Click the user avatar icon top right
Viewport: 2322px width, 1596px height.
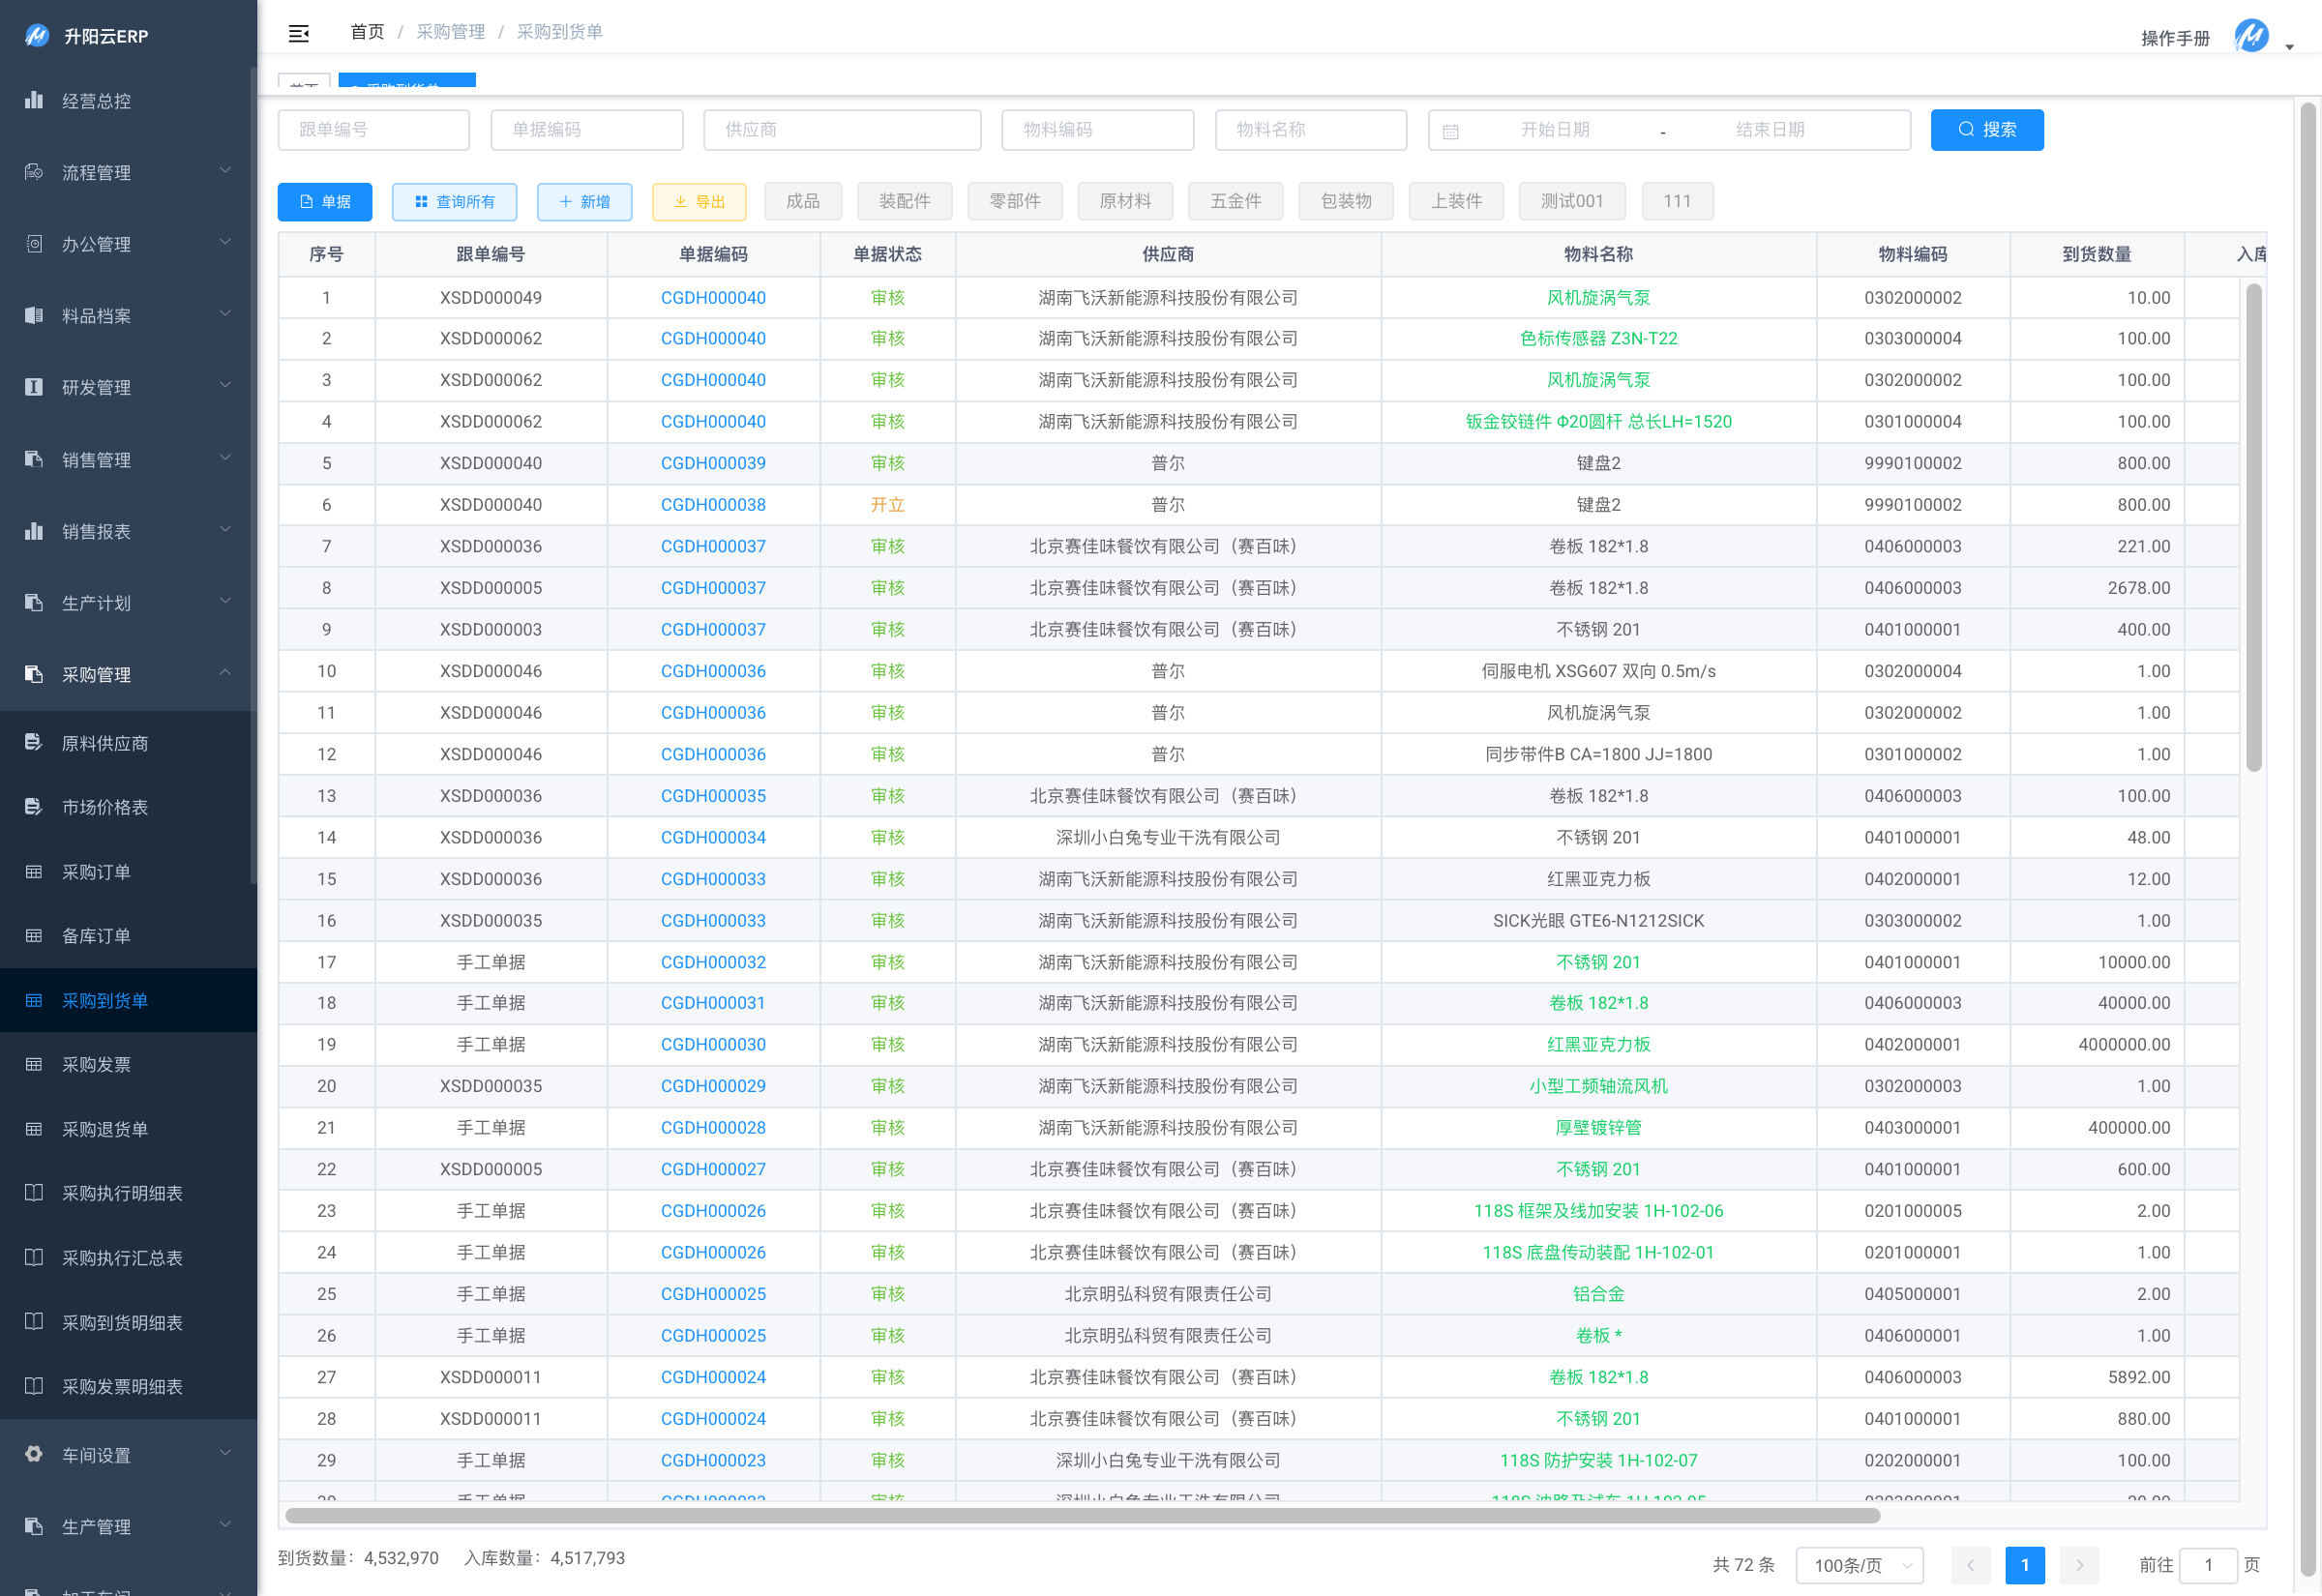[2251, 37]
